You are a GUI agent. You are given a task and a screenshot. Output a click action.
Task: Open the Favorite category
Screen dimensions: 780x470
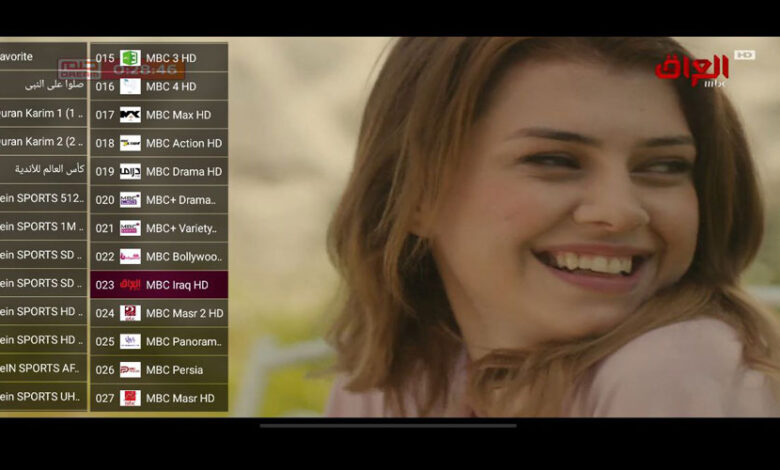(42, 57)
